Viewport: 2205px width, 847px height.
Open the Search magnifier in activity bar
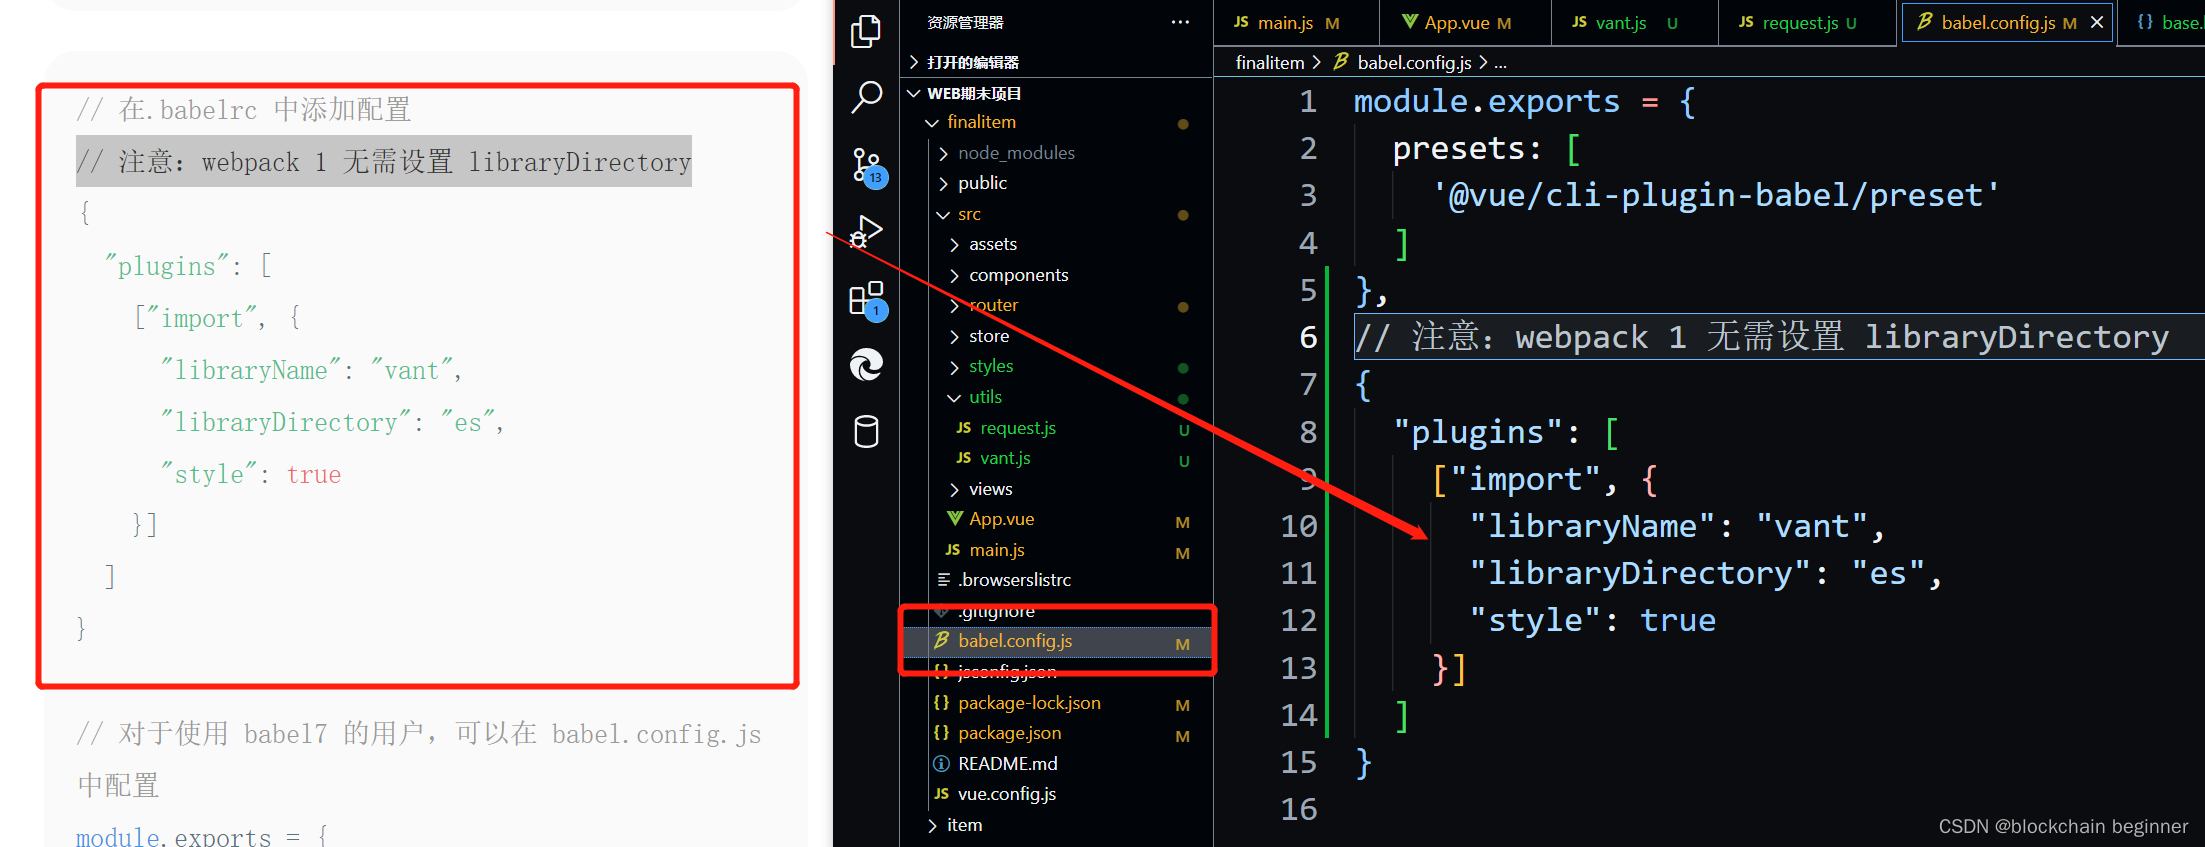pos(866,97)
